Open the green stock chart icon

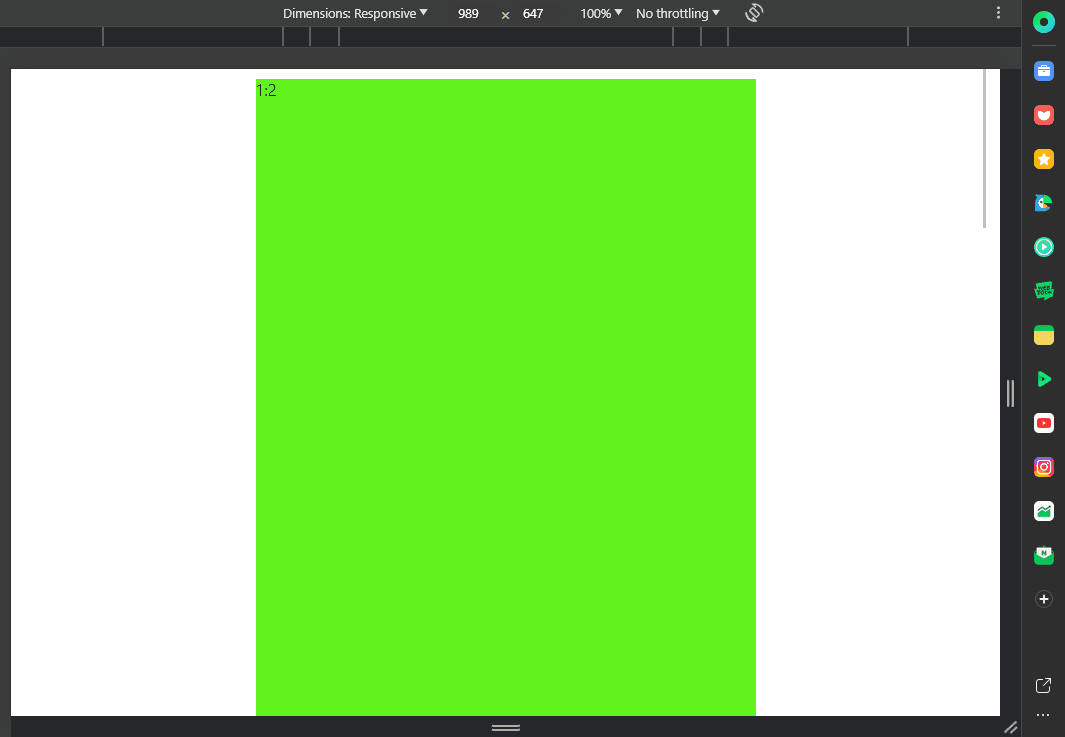click(1043, 511)
